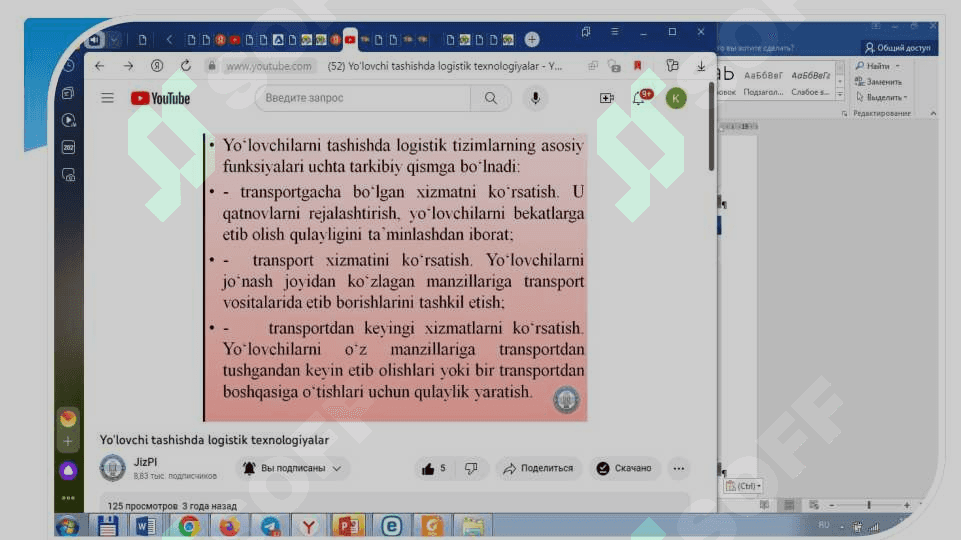
Task: Open sidebar screenshot tool icon
Action: [69, 175]
